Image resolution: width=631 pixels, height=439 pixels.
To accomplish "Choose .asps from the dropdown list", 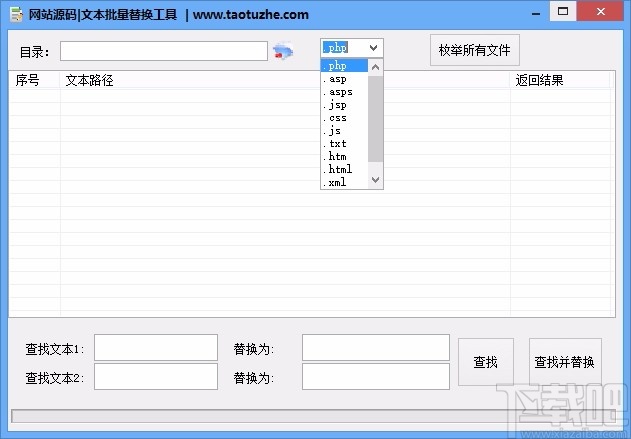I will point(344,92).
